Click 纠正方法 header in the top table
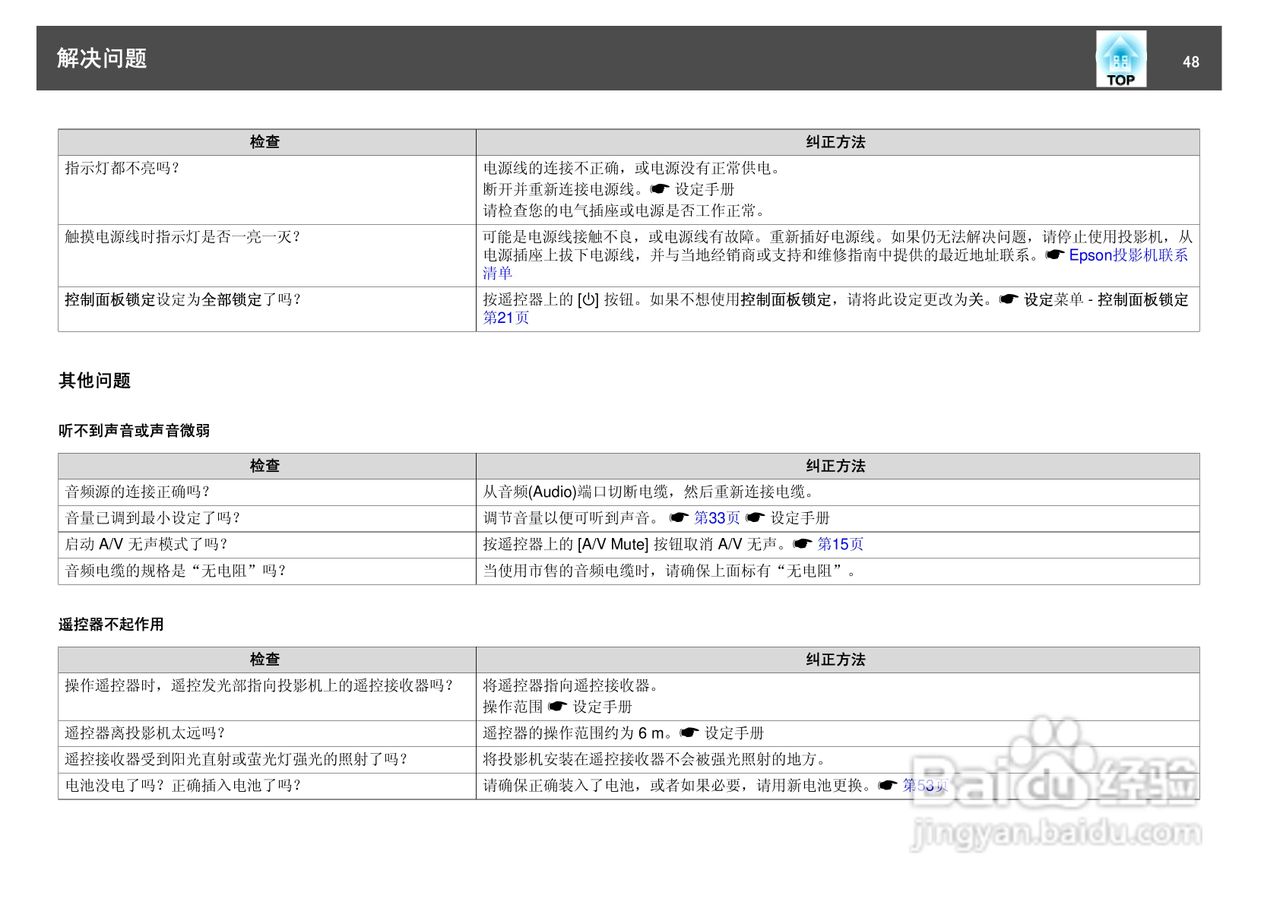Viewport: 1280px width, 905px height. pos(837,142)
